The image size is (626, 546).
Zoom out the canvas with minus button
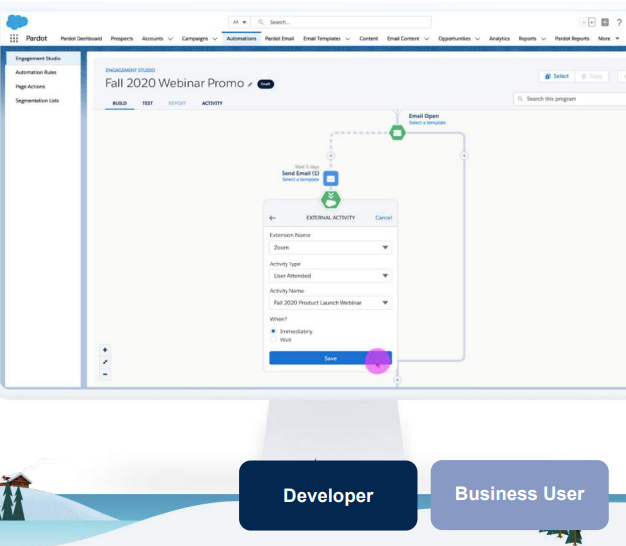click(105, 374)
